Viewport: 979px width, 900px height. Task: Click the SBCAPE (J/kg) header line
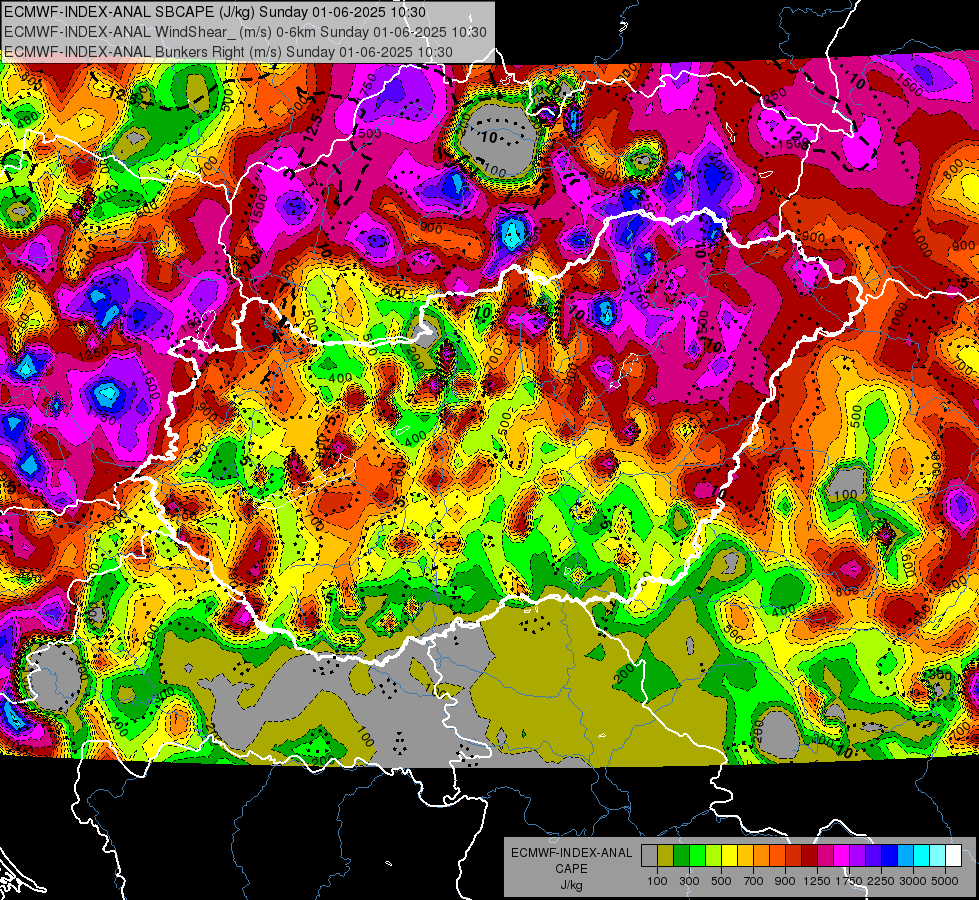(x=215, y=12)
